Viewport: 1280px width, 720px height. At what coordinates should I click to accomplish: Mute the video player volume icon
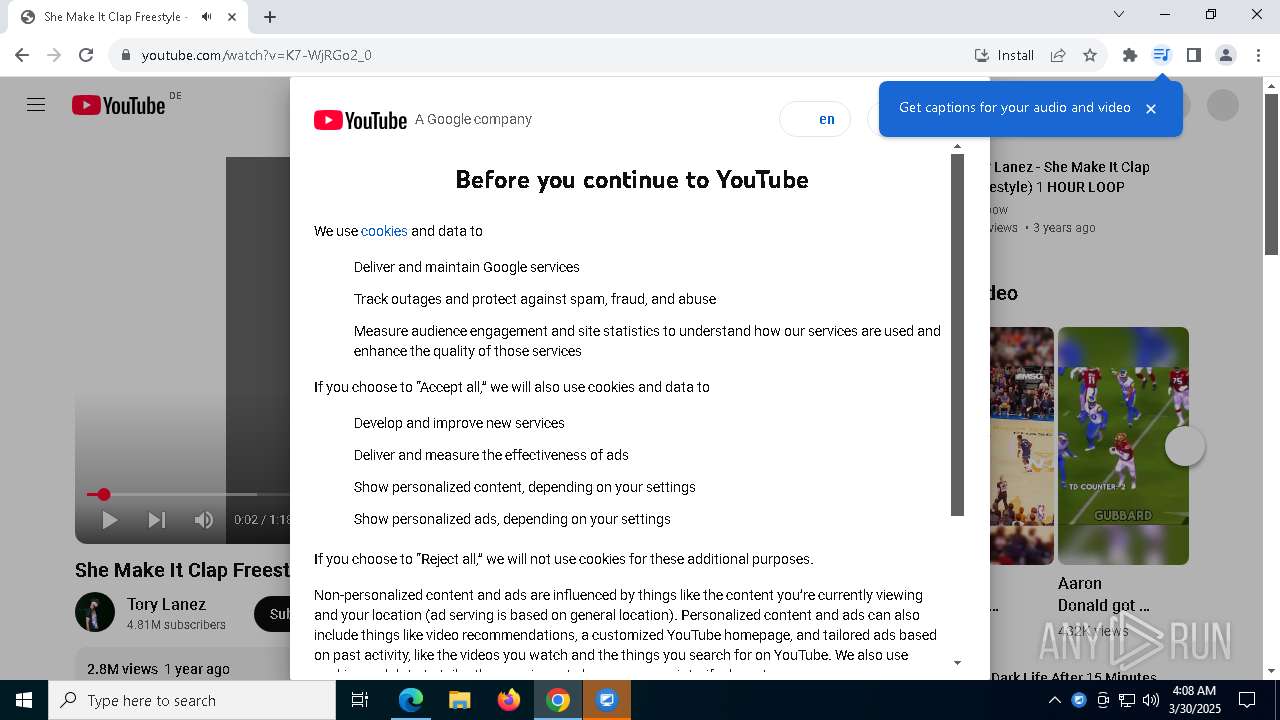click(204, 520)
